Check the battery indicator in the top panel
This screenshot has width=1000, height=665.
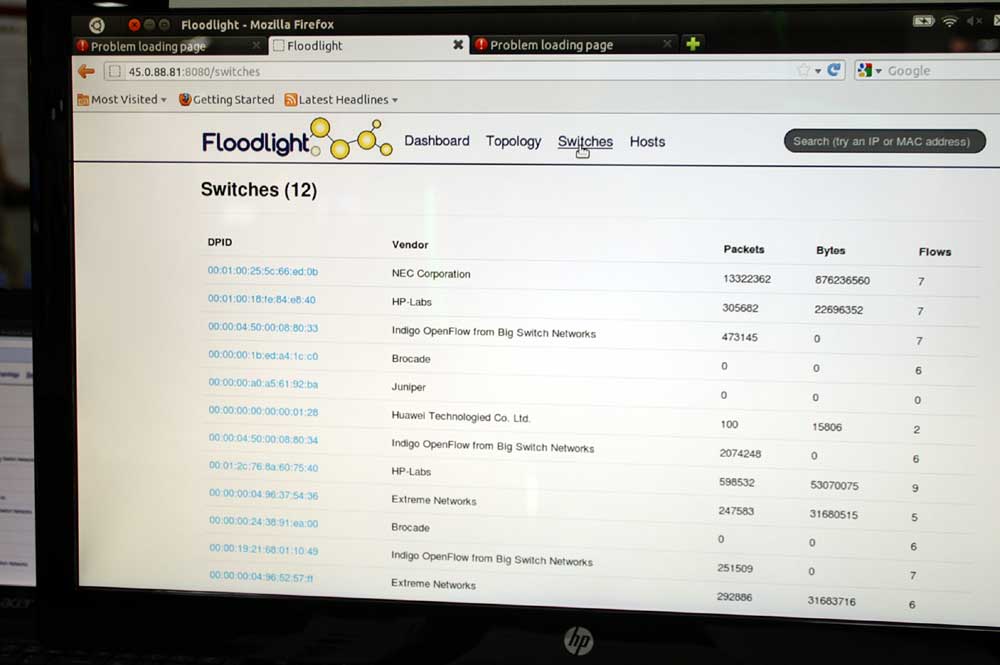click(923, 21)
